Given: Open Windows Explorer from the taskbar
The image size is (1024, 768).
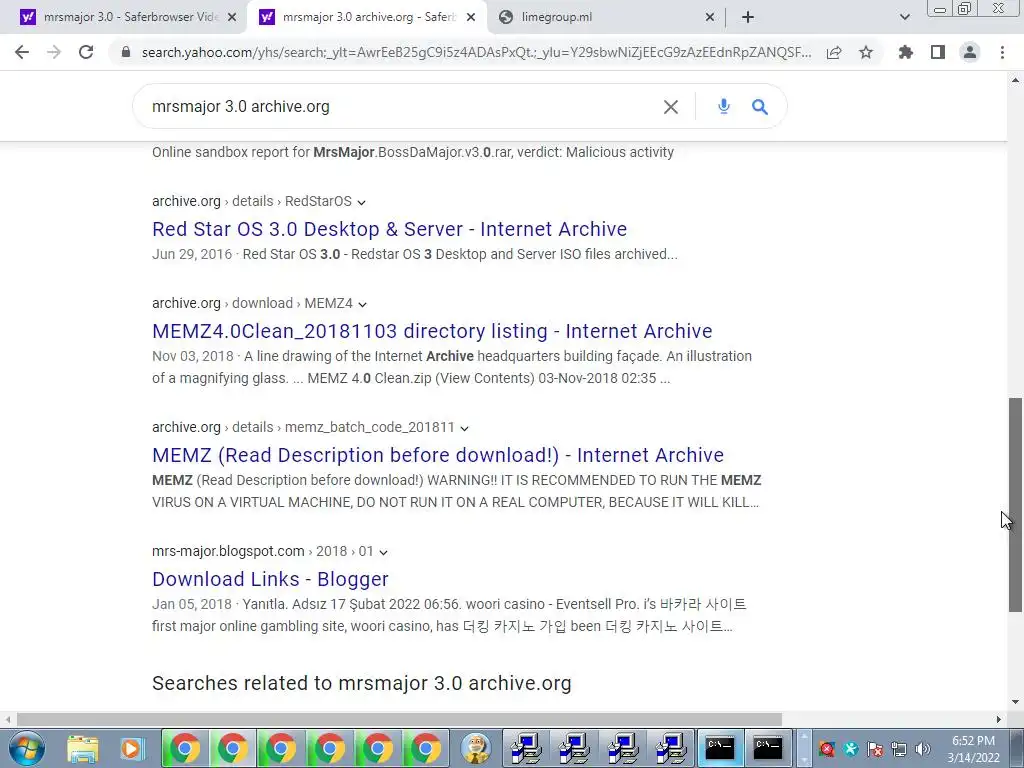Looking at the screenshot, I should 83,748.
